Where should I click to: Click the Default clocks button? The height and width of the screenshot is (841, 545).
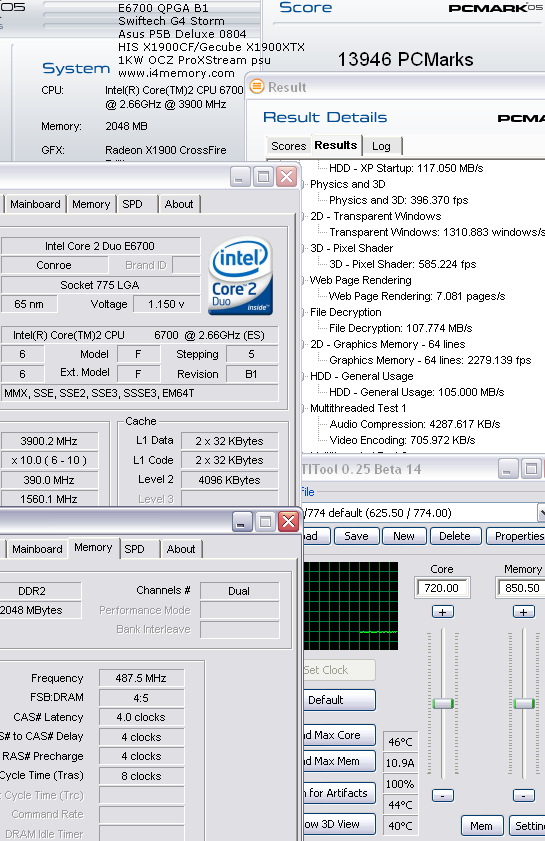click(339, 700)
